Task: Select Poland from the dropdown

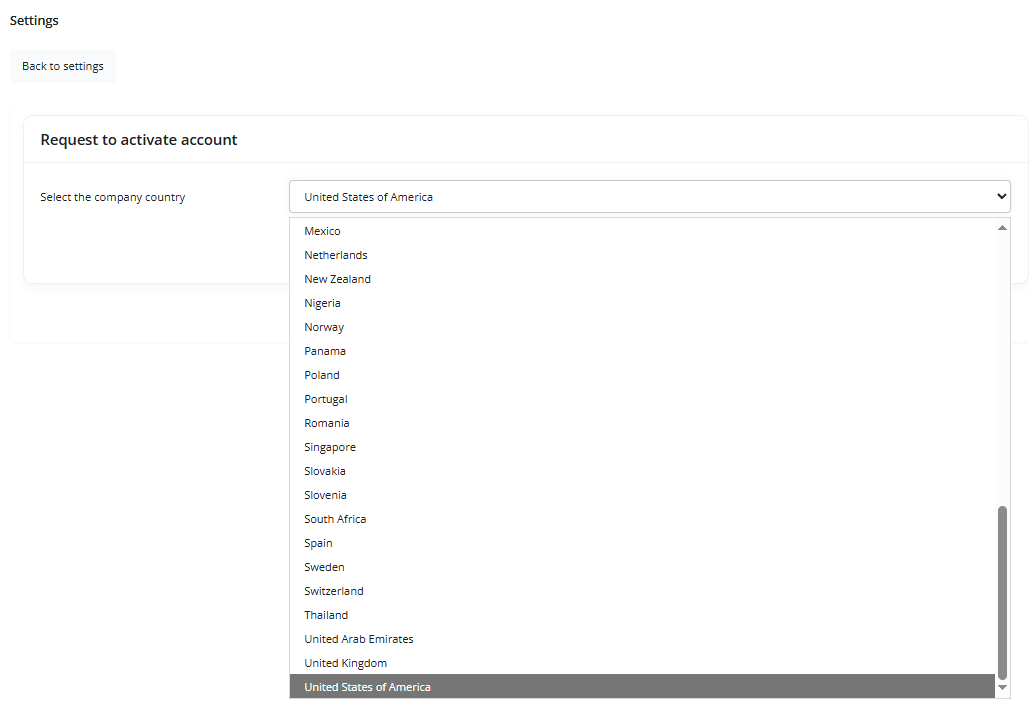Action: tap(322, 375)
